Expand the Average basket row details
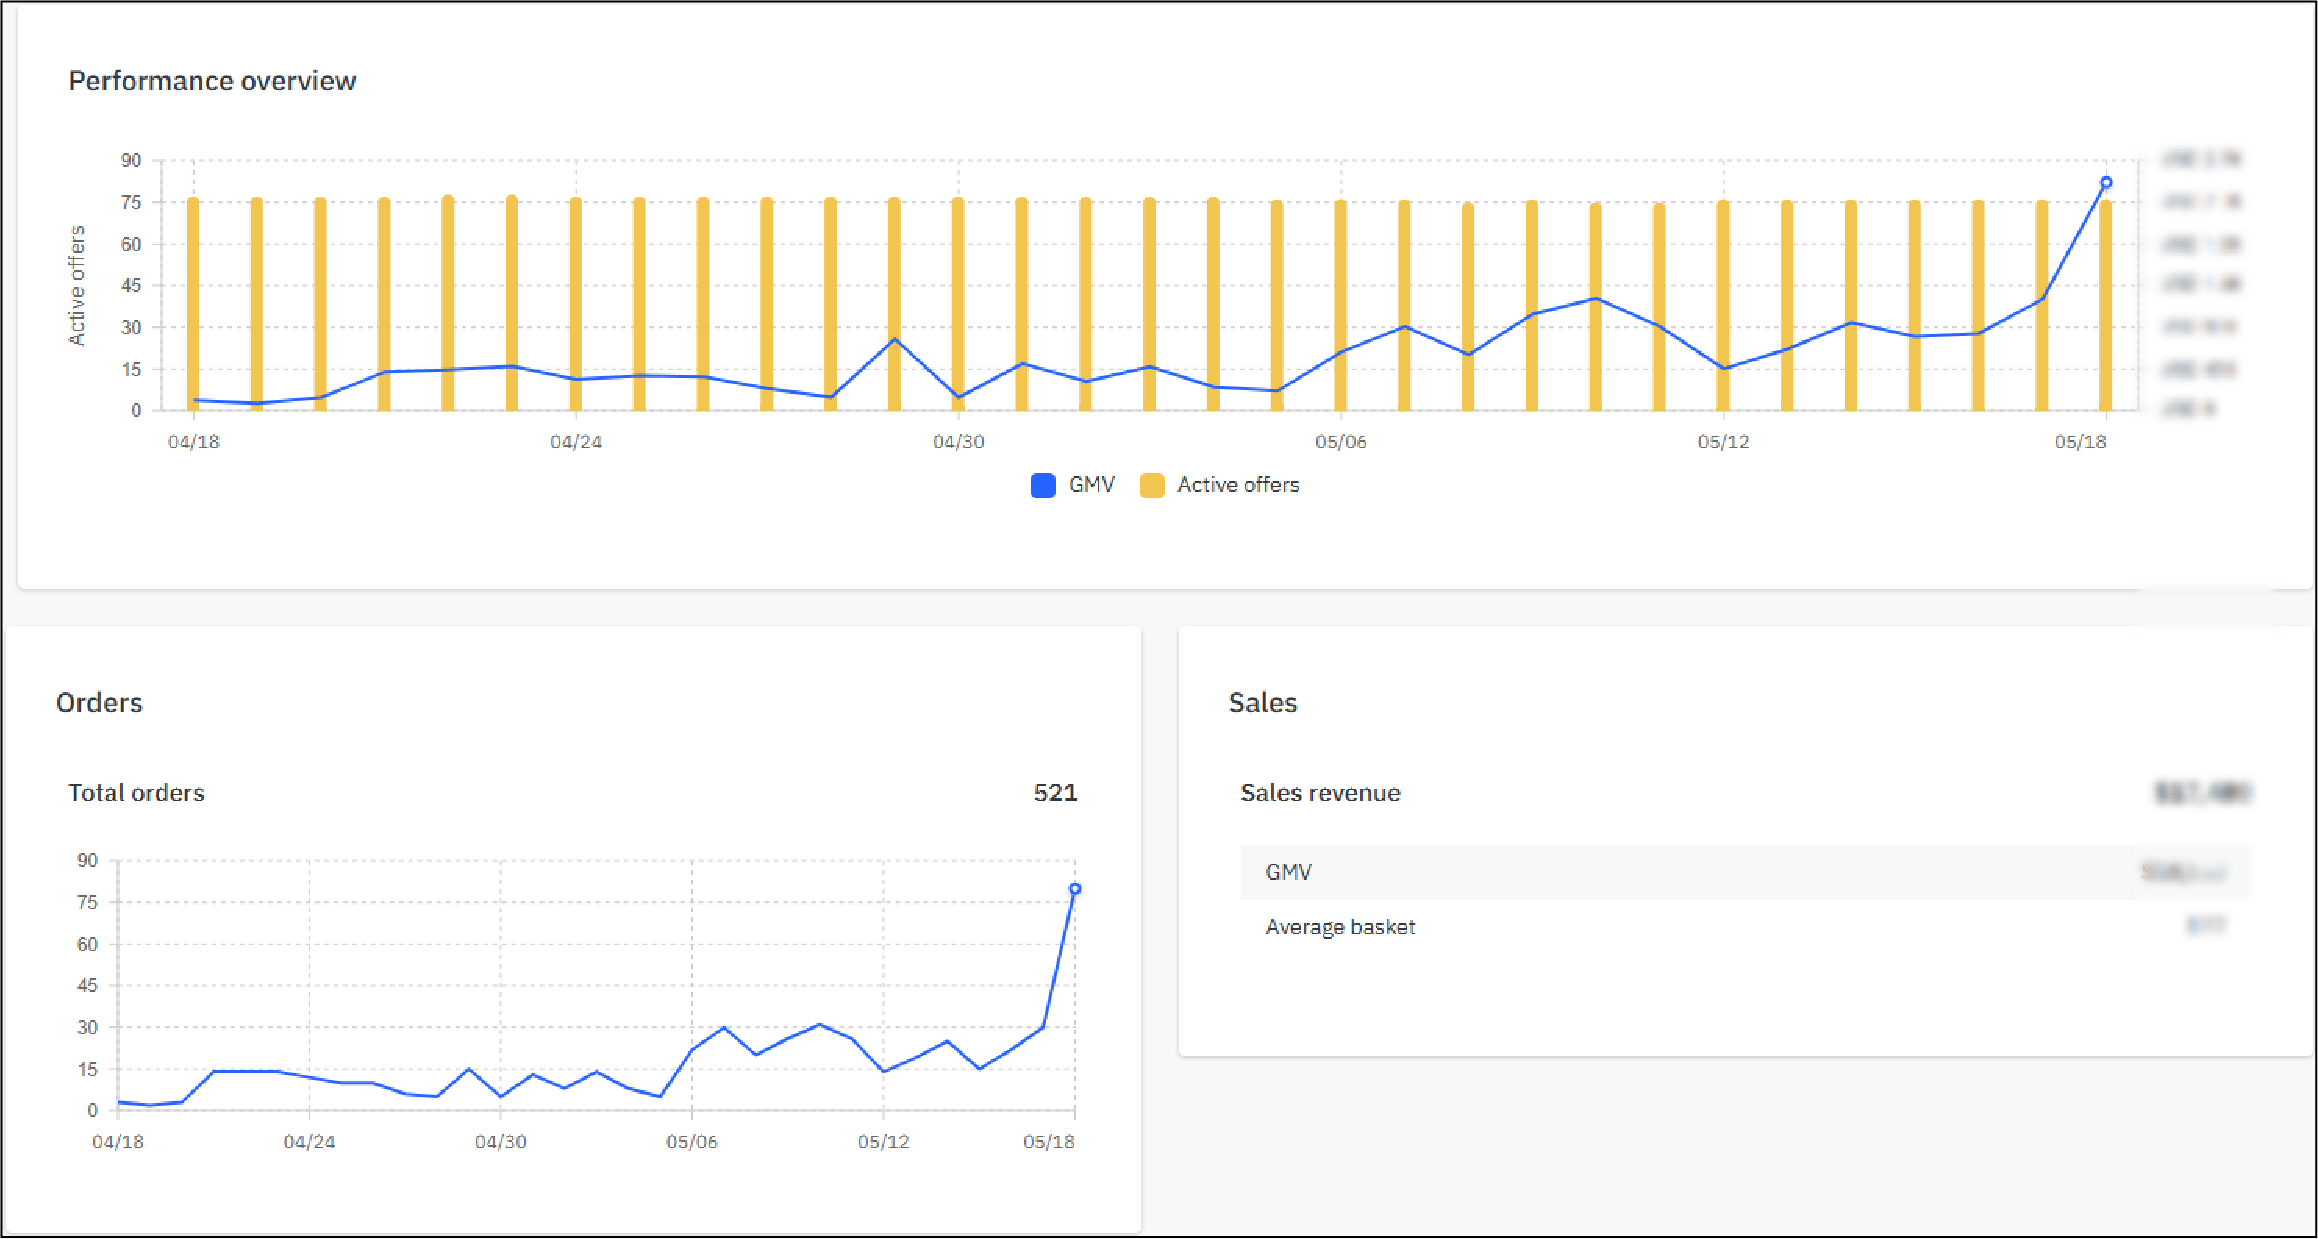Image resolution: width=2318 pixels, height=1239 pixels. (x=1340, y=926)
